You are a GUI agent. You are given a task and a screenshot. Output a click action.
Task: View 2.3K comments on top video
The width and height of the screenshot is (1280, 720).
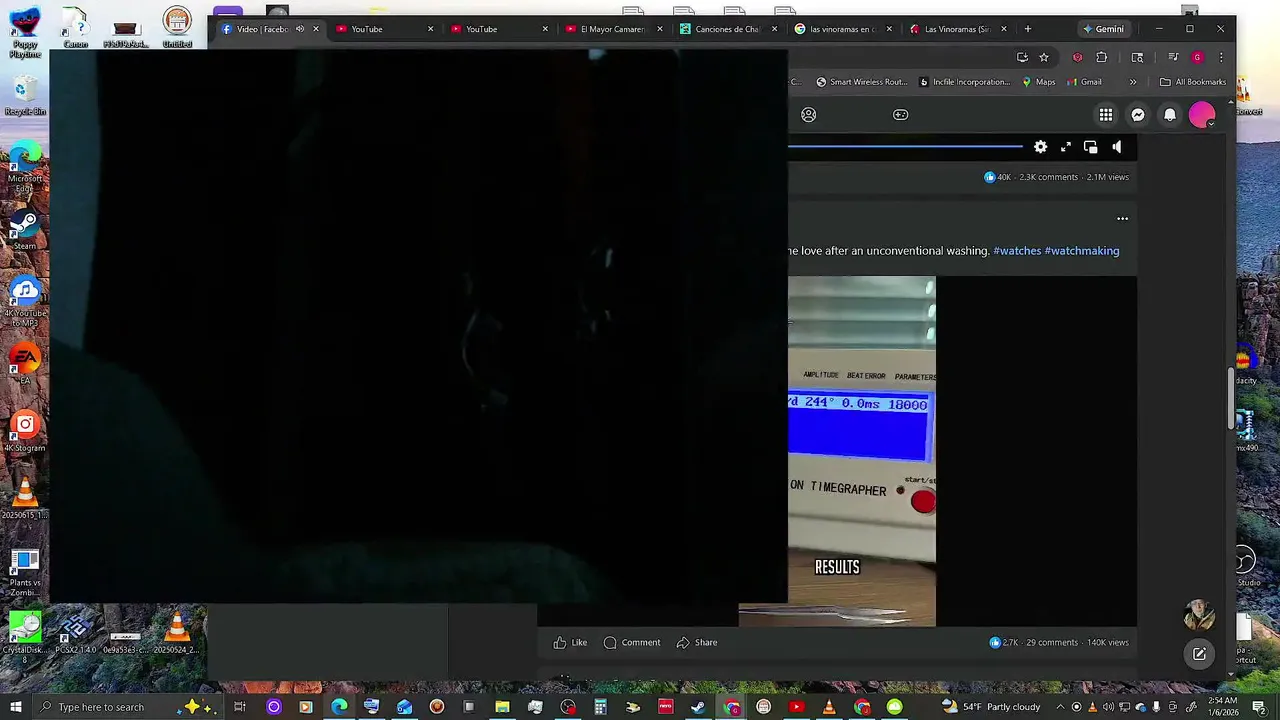pos(1049,177)
